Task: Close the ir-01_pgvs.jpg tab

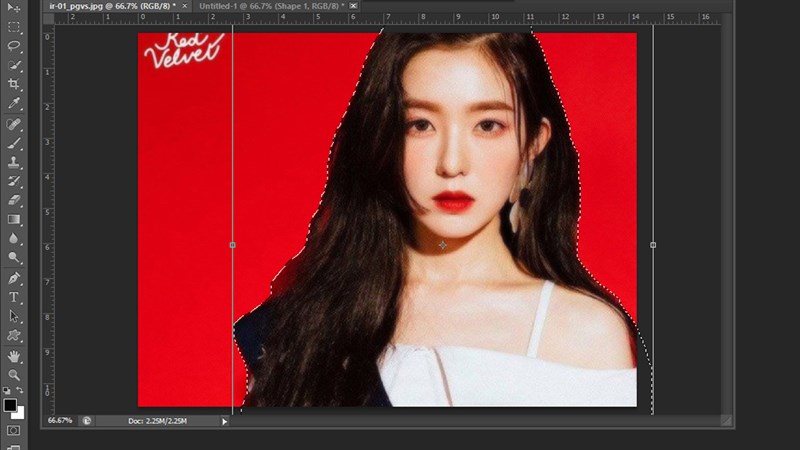Action: pyautogui.click(x=184, y=6)
